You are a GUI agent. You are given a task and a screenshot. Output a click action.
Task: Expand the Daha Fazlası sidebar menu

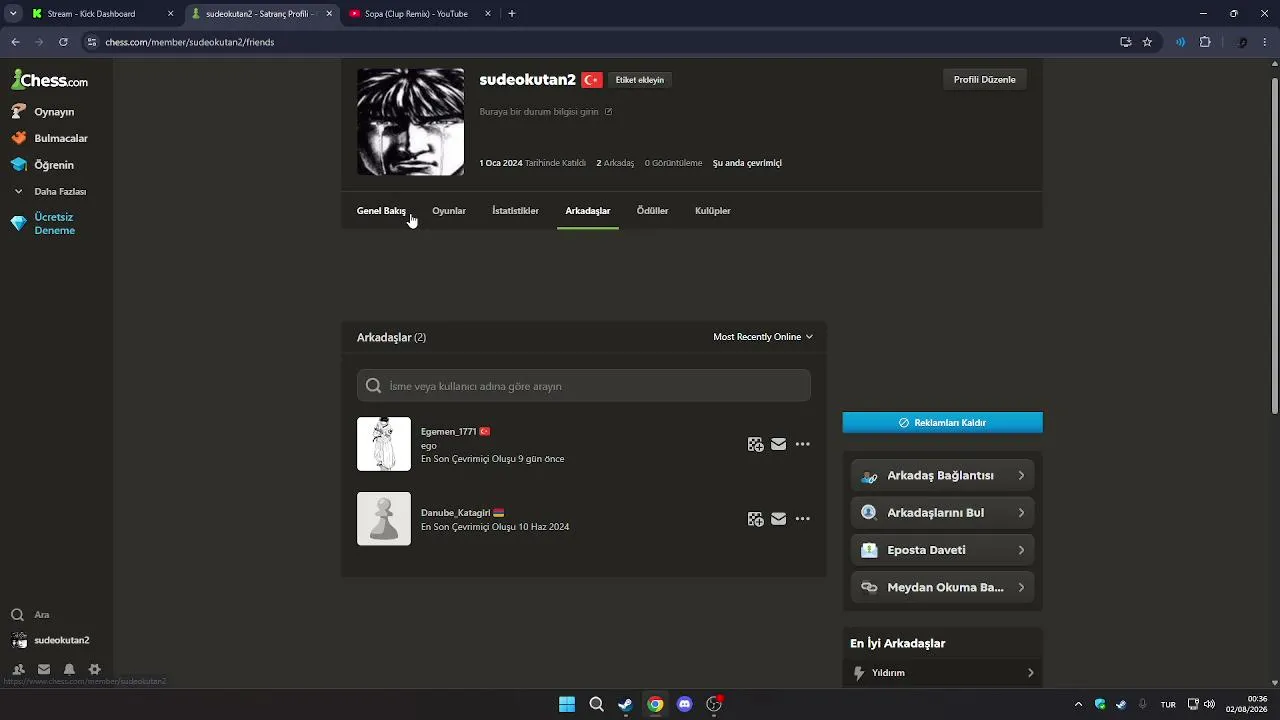click(x=60, y=191)
